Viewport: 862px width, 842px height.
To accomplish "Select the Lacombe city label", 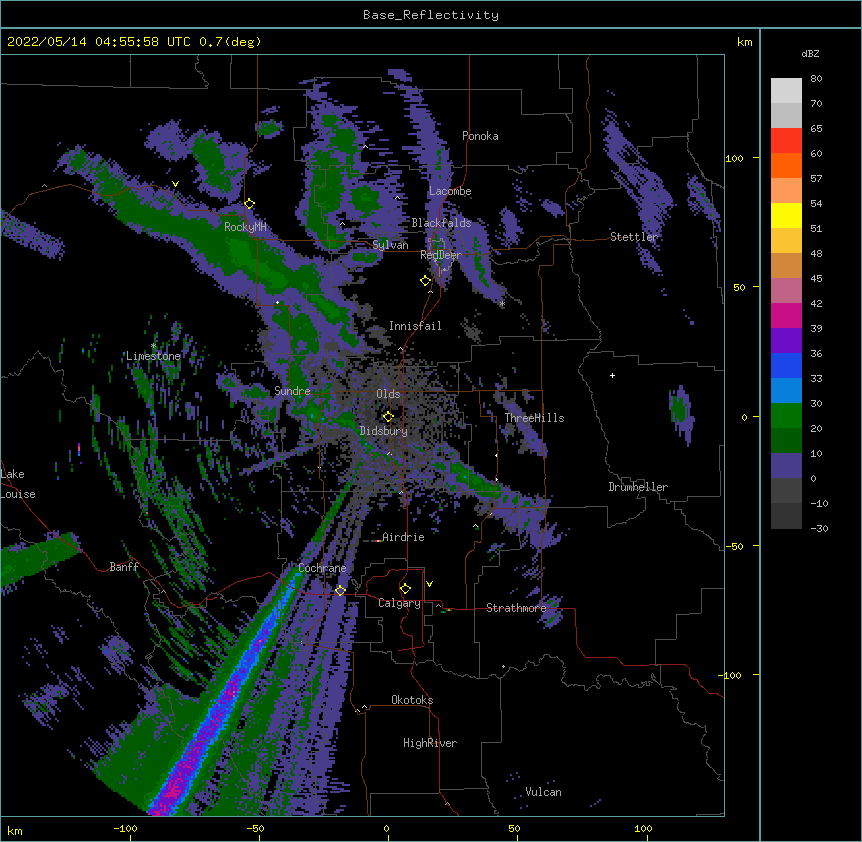I will (x=450, y=191).
